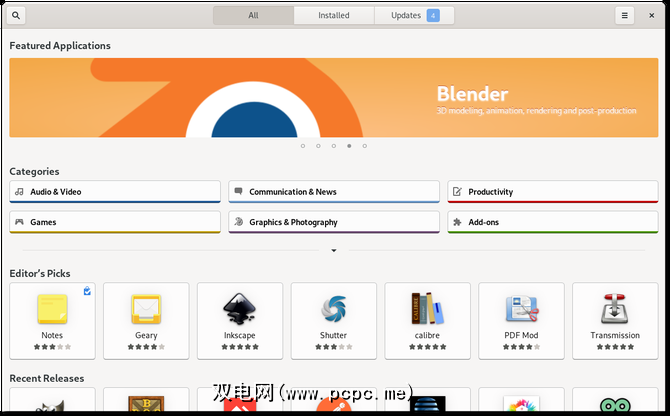The width and height of the screenshot is (670, 416).
Task: Switch to the Installed tab
Action: (x=334, y=15)
